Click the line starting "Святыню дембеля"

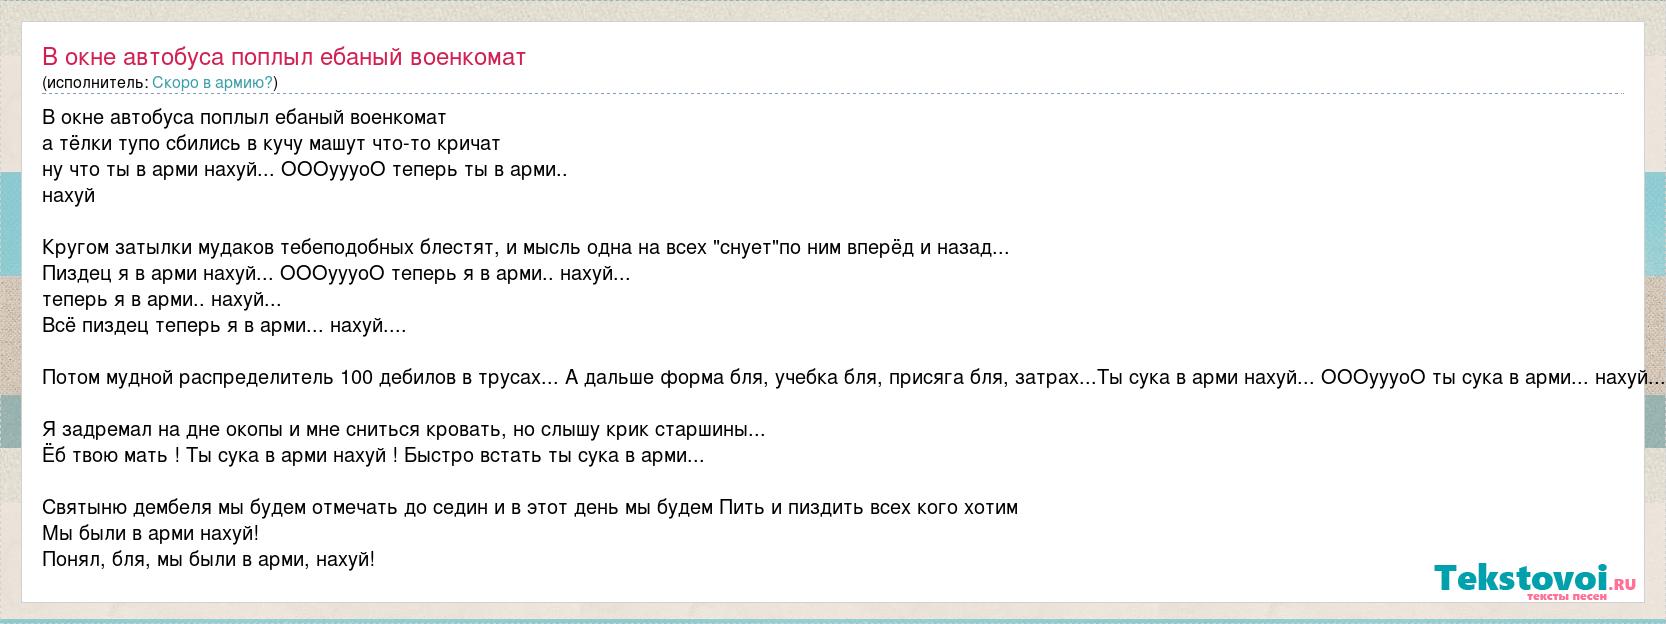click(x=530, y=507)
